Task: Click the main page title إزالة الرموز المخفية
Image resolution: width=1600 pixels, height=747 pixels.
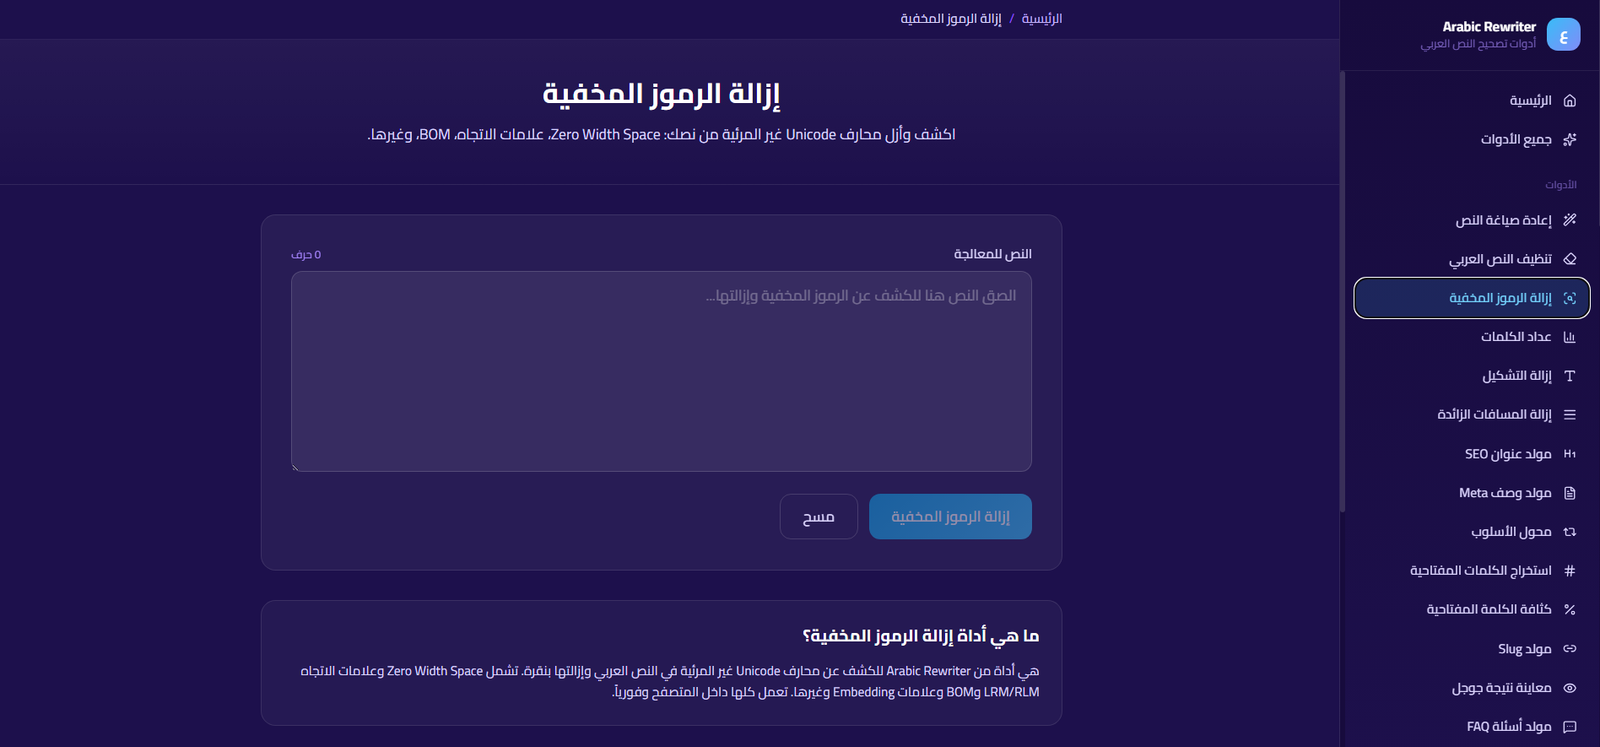Action: click(661, 94)
